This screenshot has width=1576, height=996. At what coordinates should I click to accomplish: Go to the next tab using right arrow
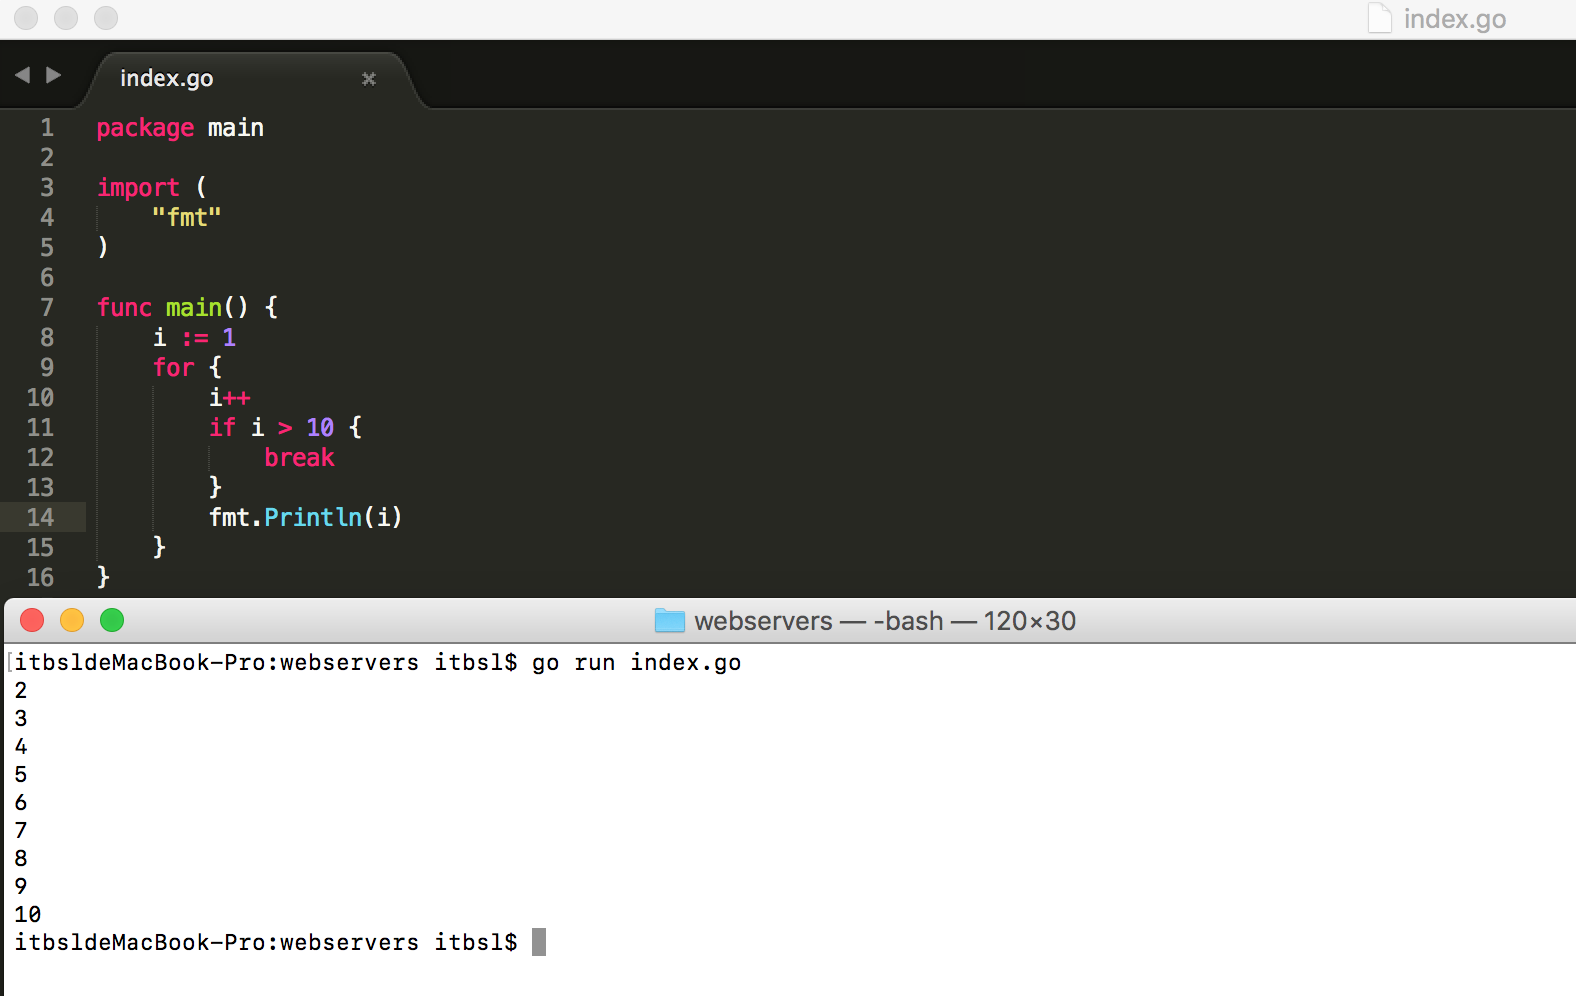tap(54, 75)
